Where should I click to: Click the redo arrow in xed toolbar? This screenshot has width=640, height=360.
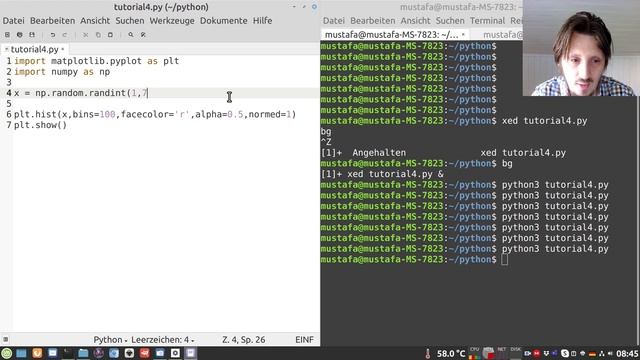click(x=65, y=35)
